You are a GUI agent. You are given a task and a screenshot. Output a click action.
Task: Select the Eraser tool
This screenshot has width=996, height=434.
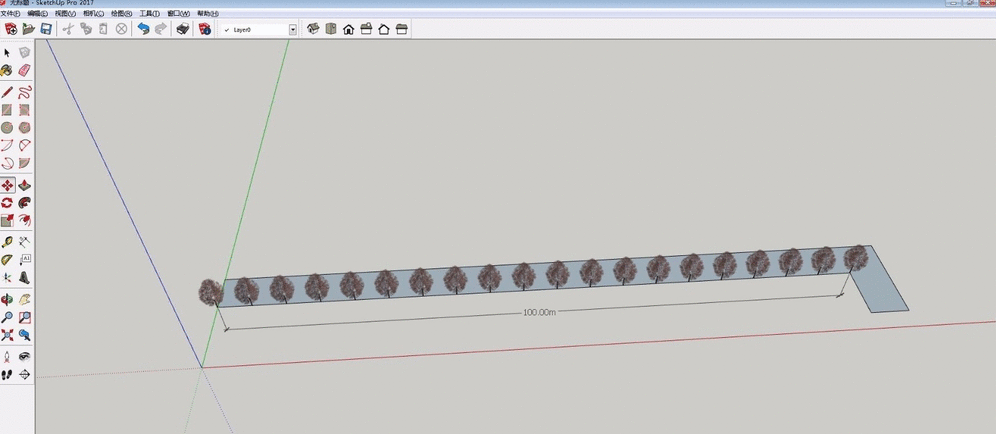(24, 71)
